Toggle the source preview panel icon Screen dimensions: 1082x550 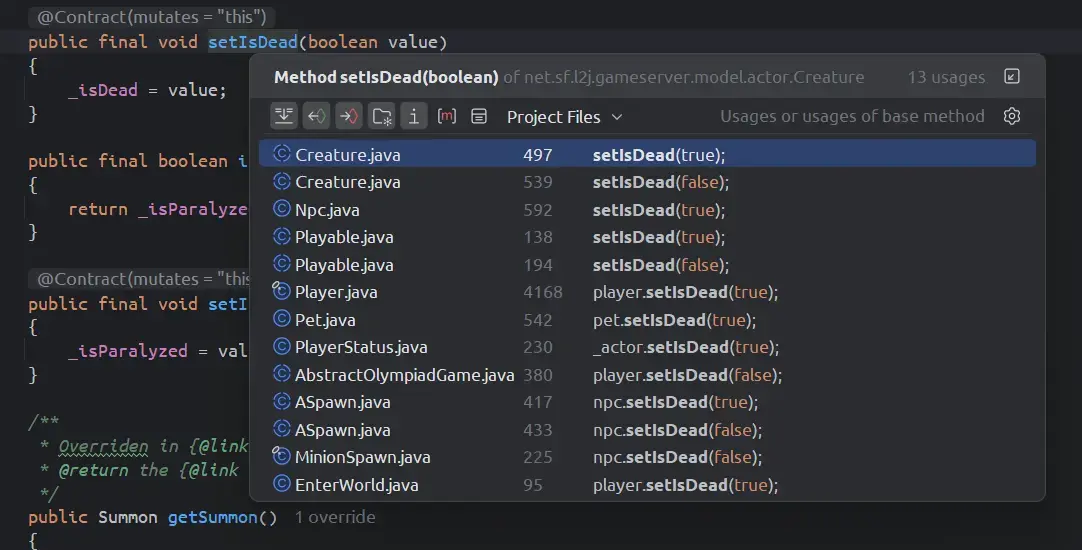479,116
